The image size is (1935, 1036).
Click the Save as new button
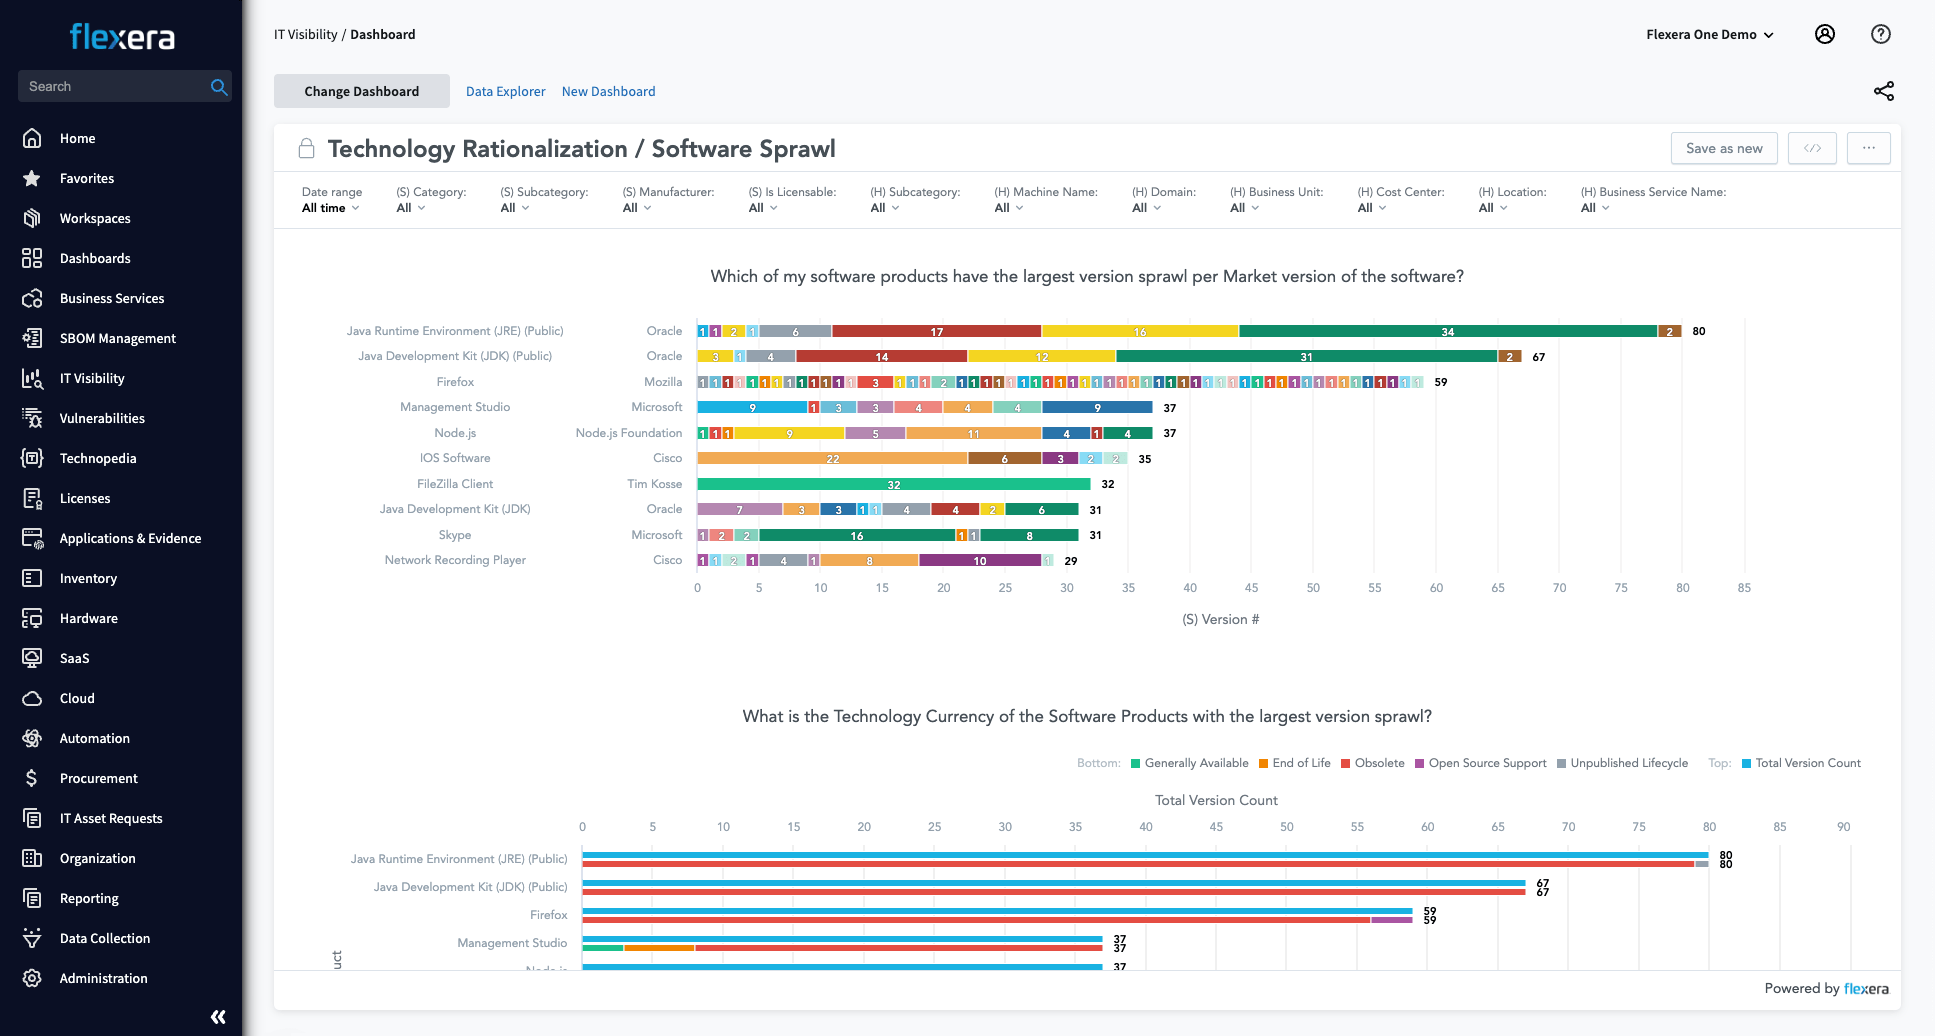[1723, 148]
